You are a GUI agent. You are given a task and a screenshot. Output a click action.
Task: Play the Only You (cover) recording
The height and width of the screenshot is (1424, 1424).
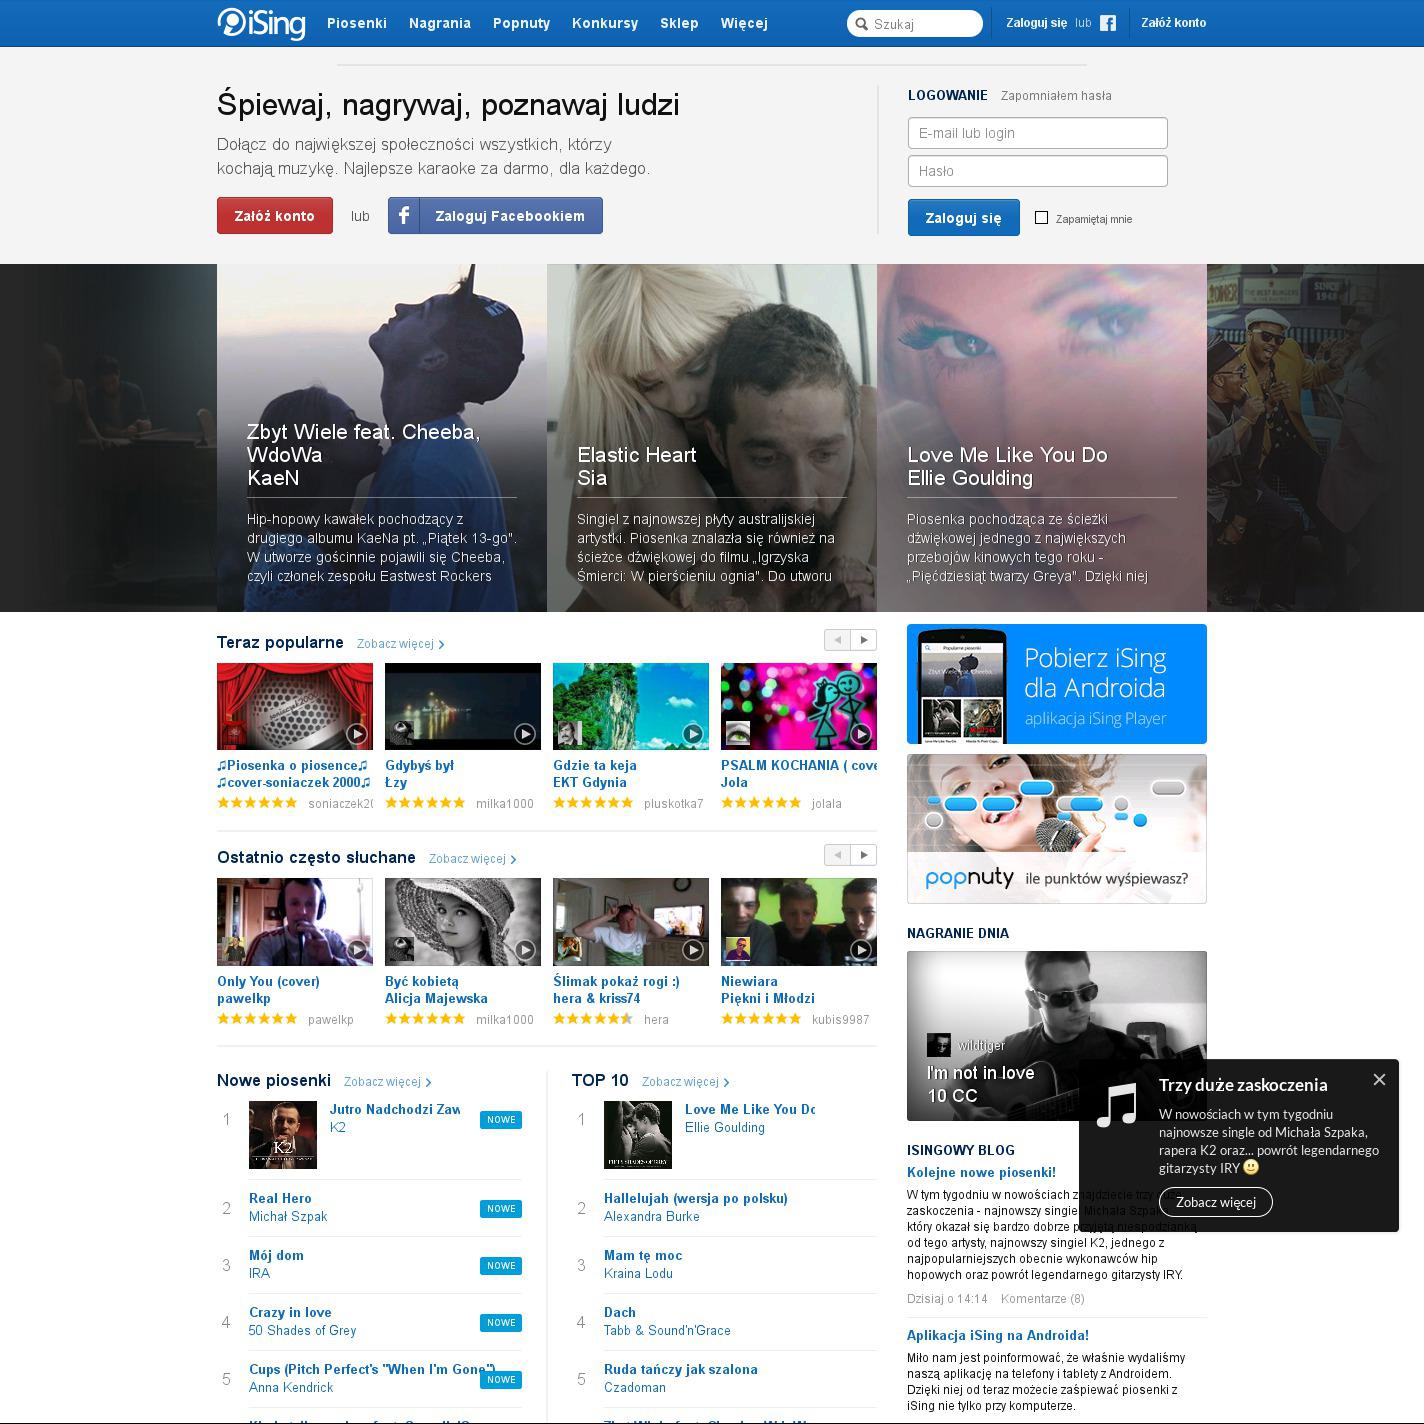(356, 950)
